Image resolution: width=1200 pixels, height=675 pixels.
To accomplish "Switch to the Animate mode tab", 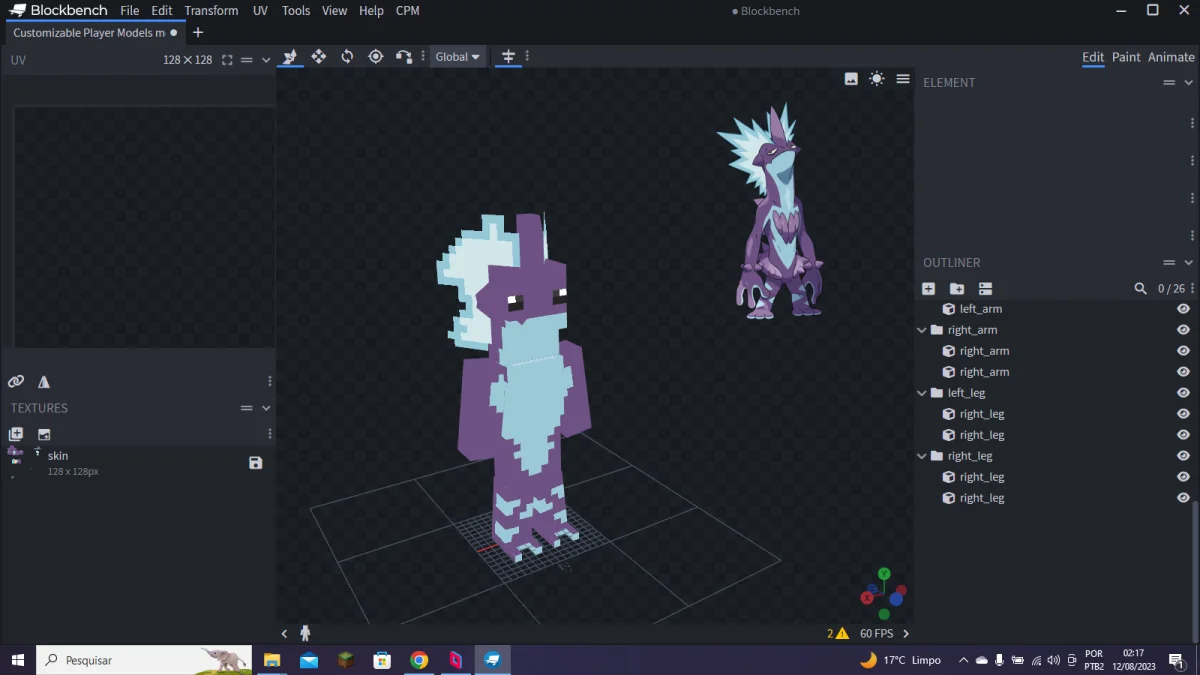I will [x=1171, y=57].
